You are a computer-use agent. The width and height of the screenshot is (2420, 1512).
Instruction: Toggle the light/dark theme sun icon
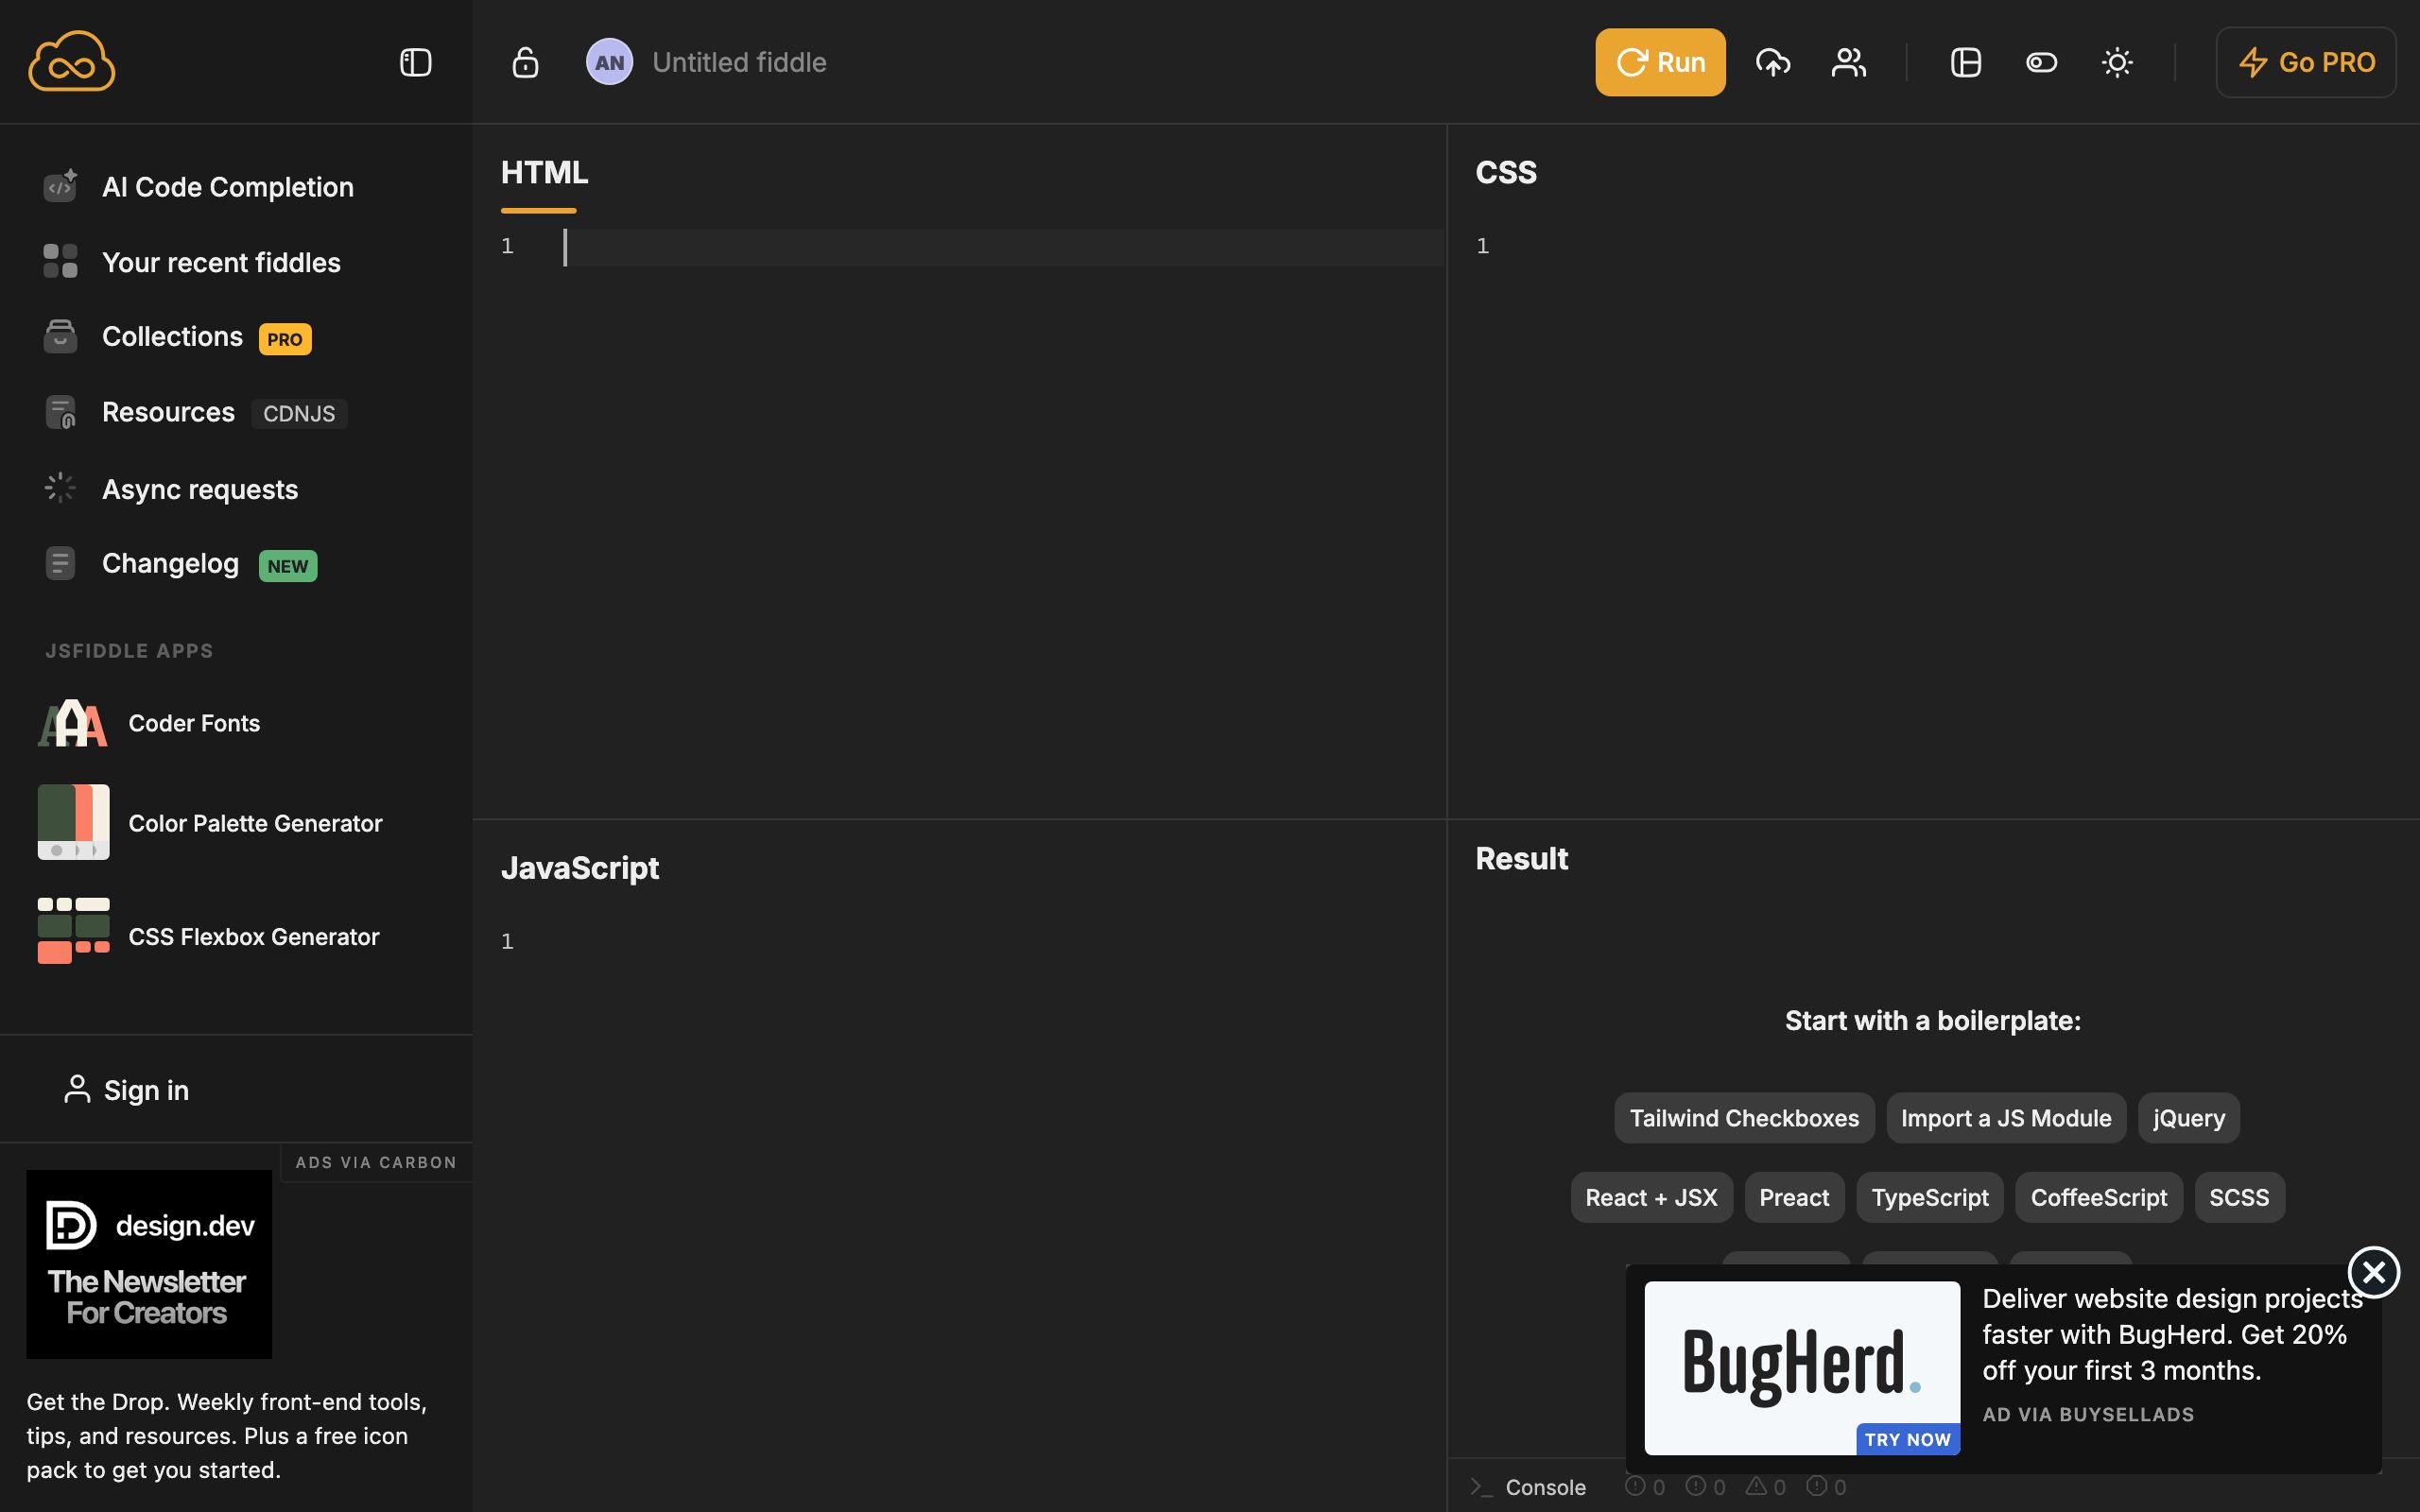tap(2117, 62)
